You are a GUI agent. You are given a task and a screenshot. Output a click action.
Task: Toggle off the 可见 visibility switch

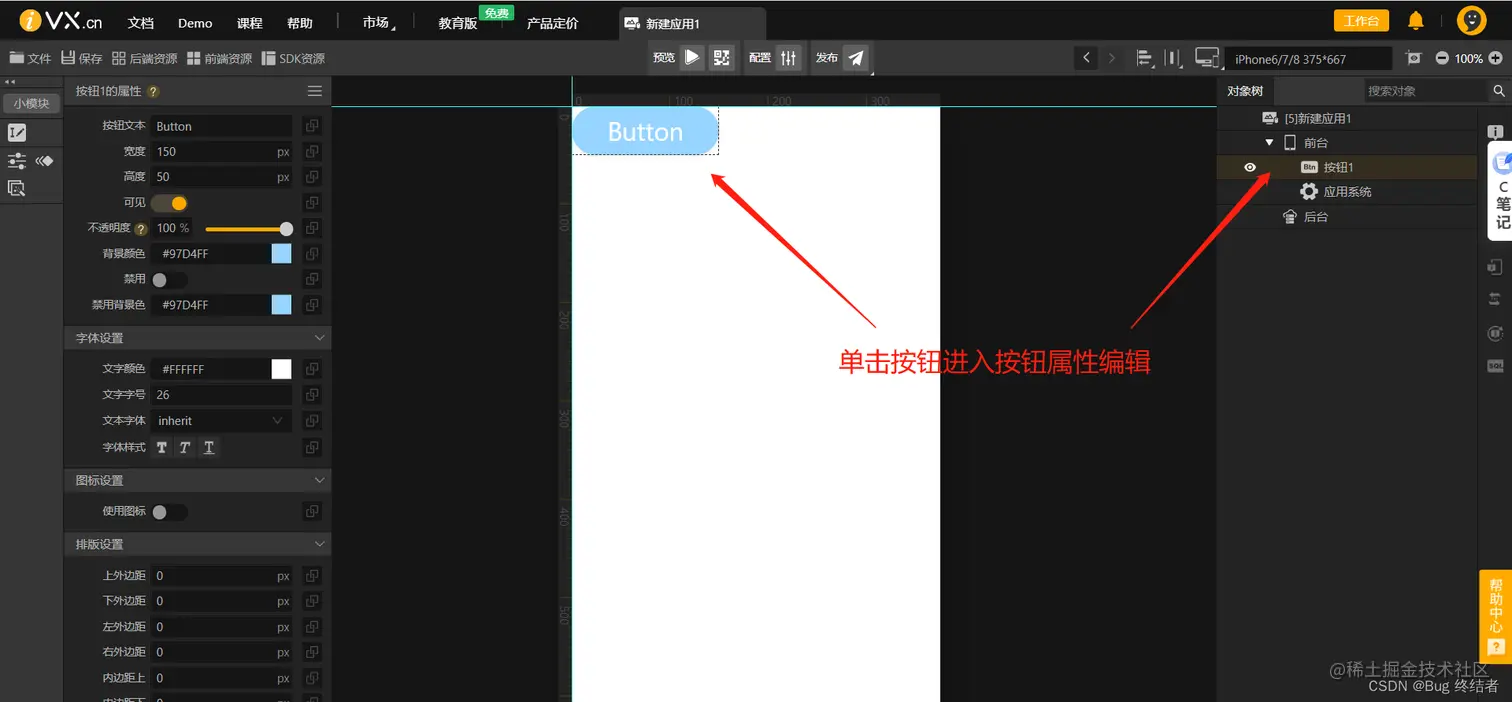[x=167, y=202]
